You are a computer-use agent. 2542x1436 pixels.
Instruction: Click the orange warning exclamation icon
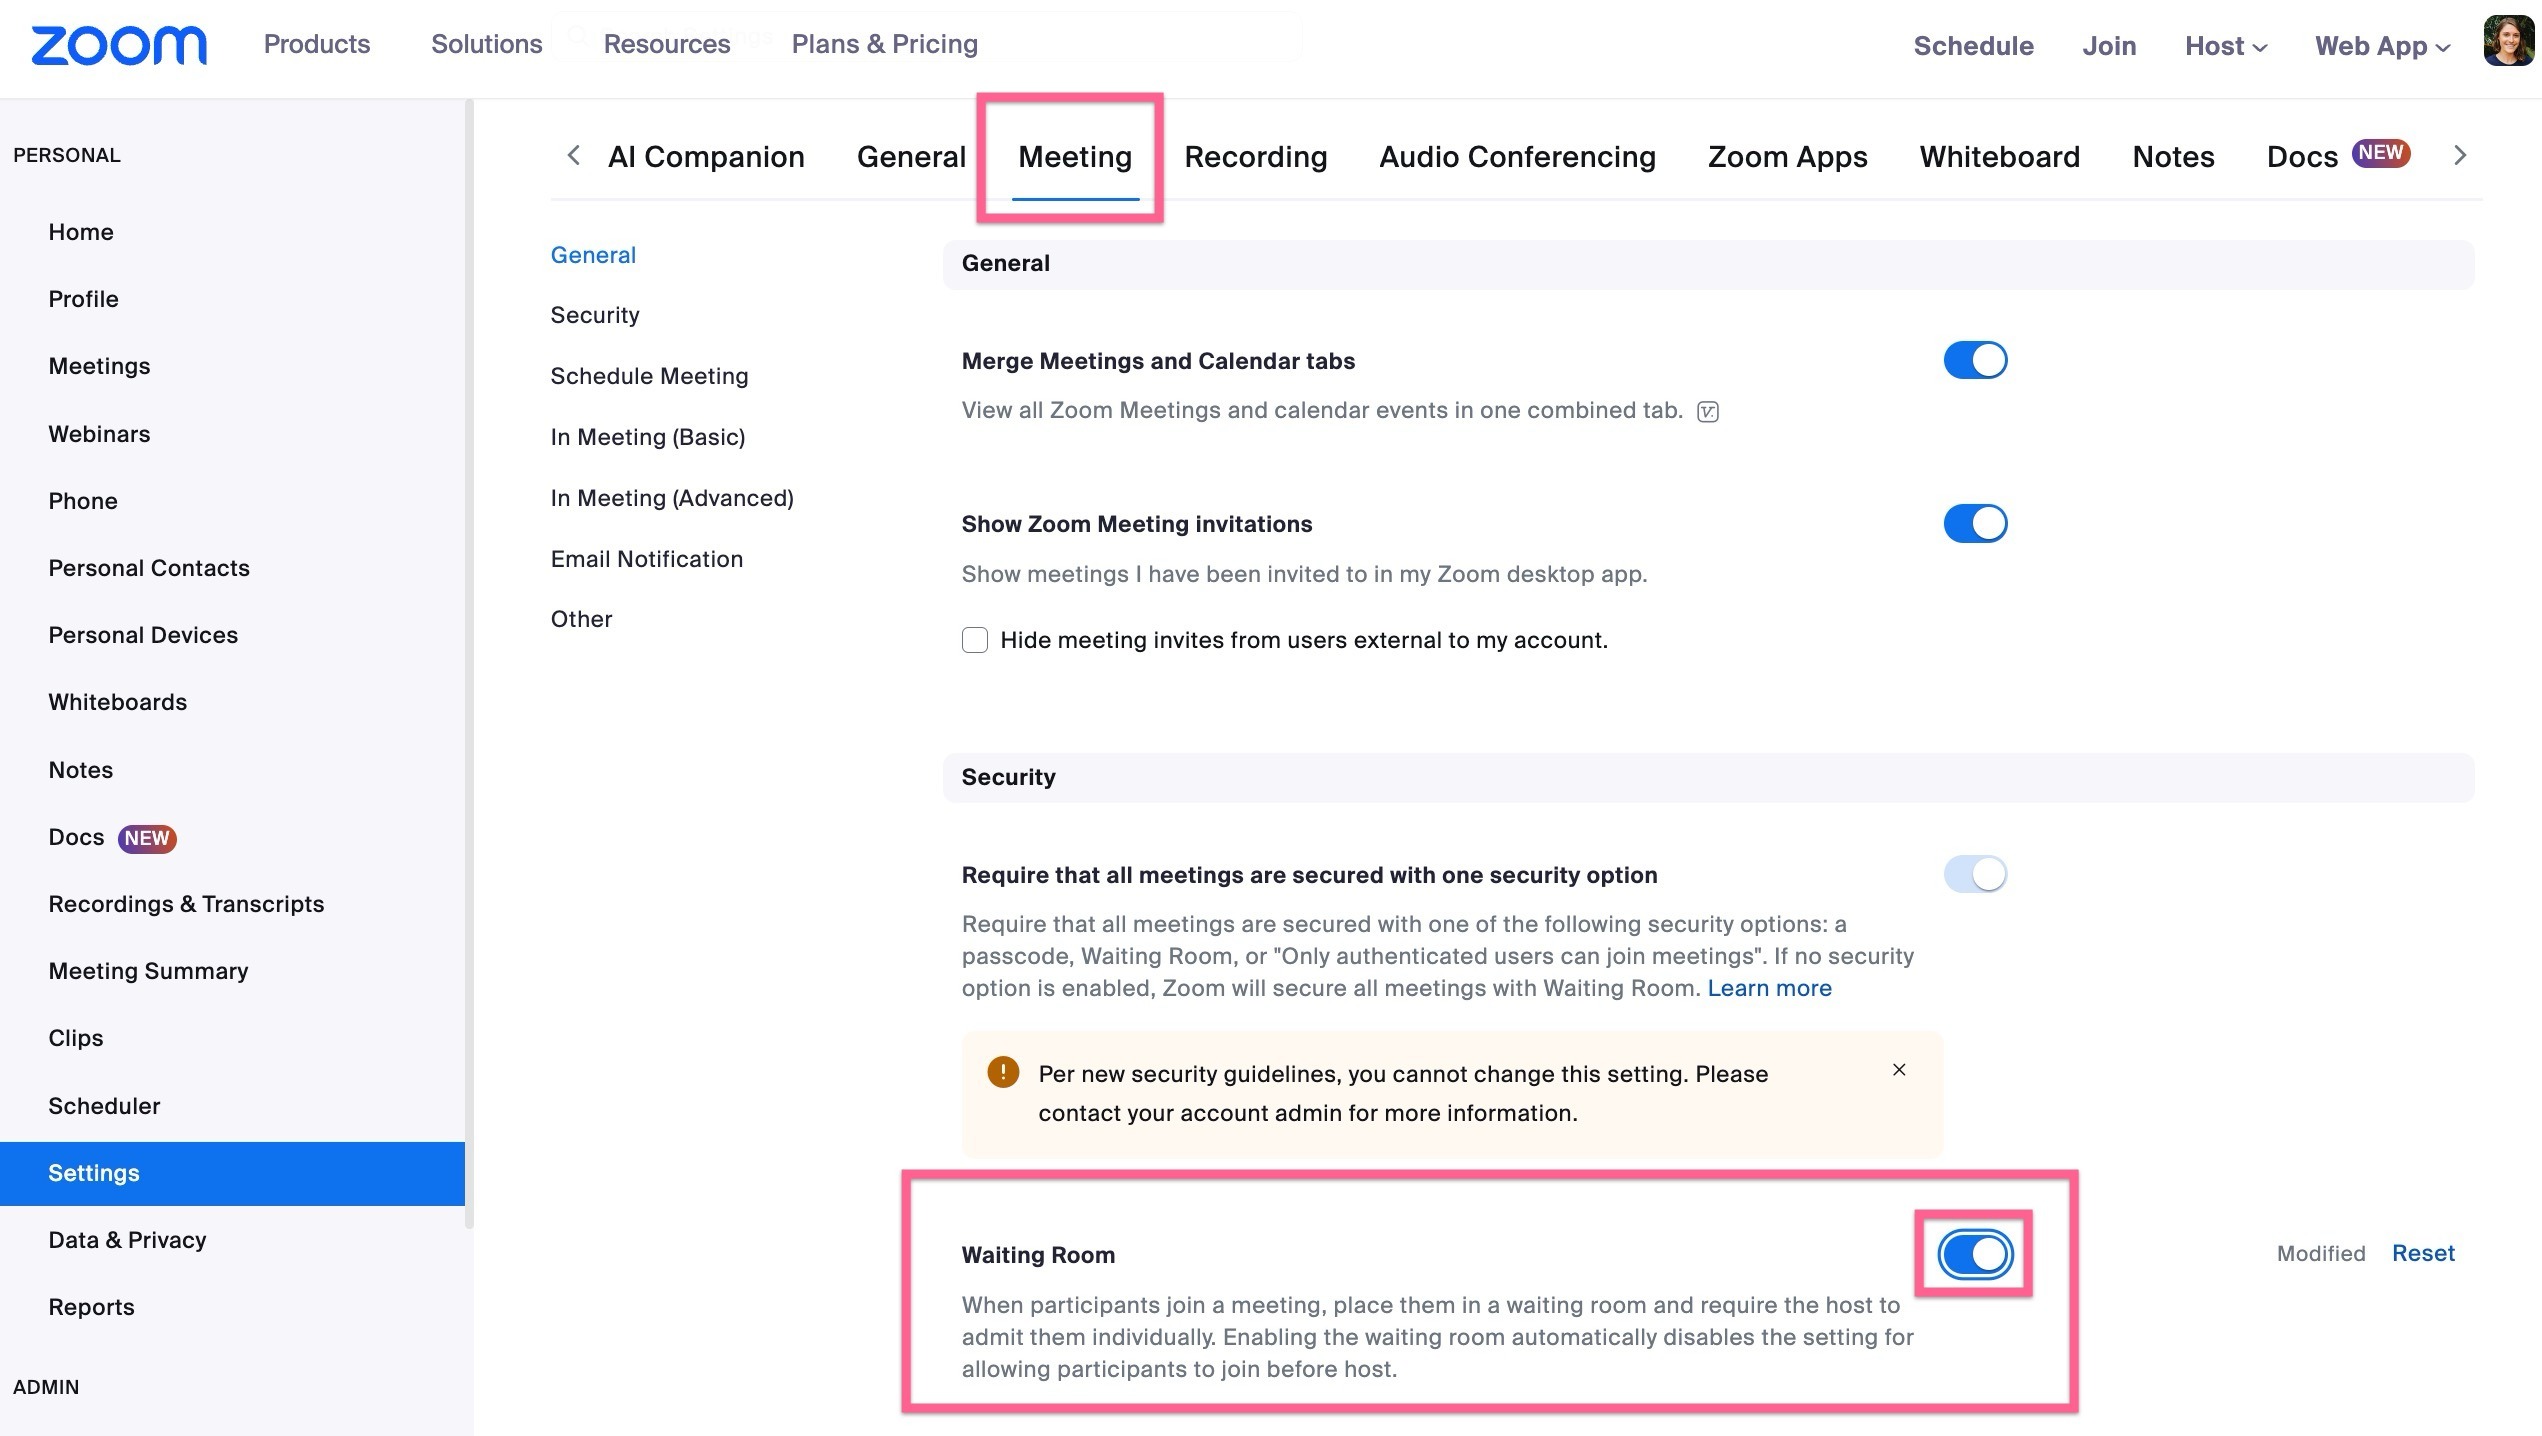point(1003,1073)
